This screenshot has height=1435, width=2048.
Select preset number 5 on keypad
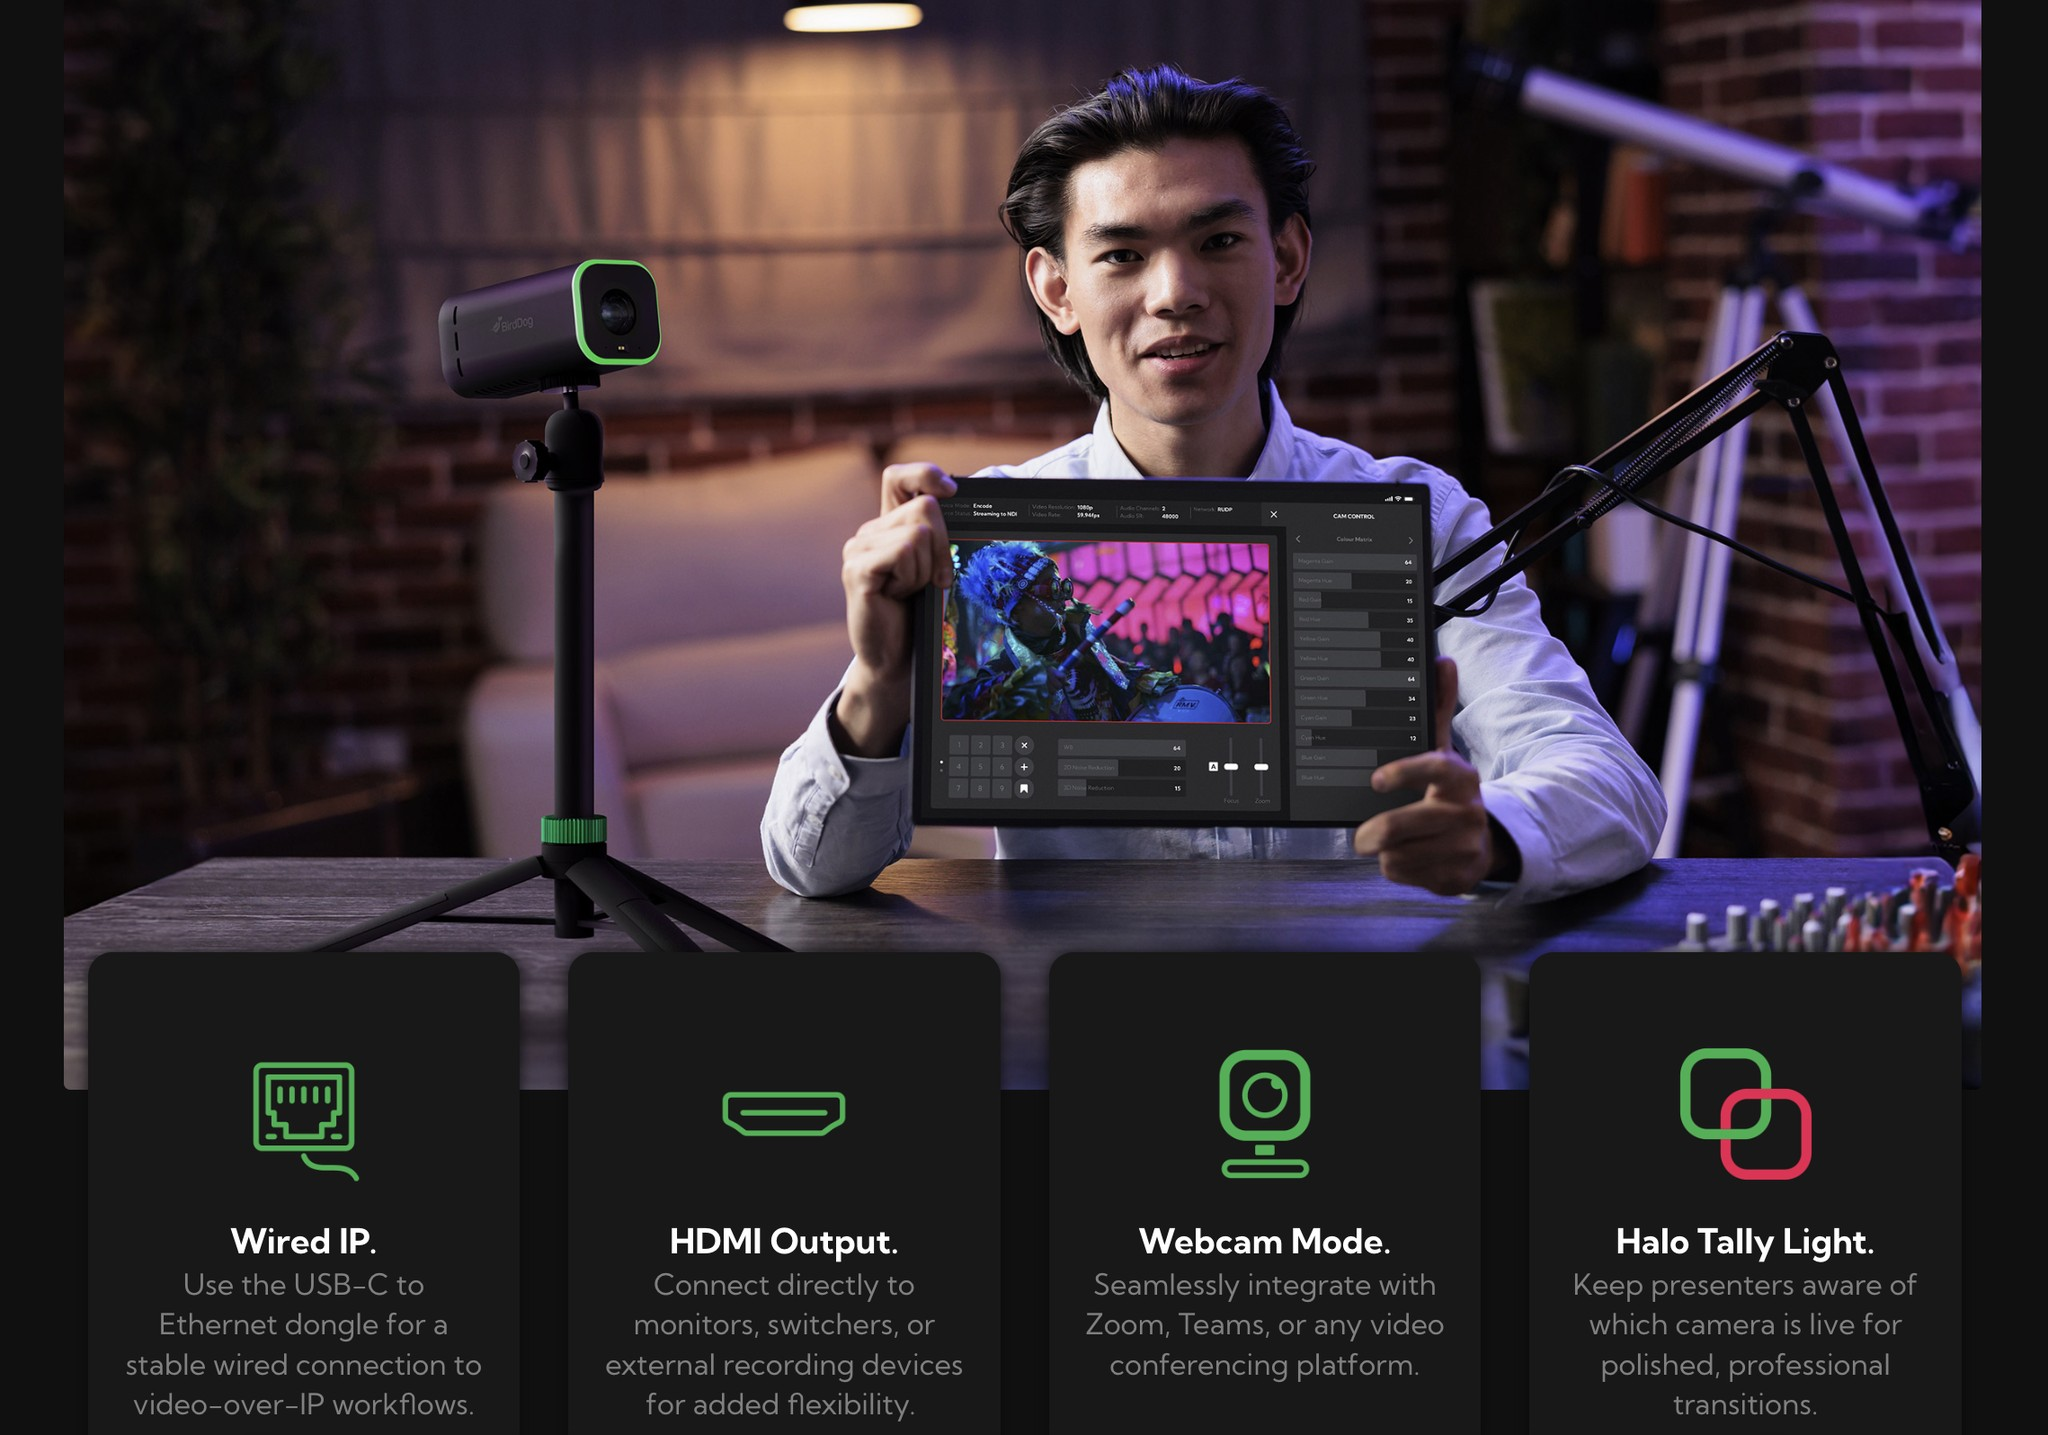pos(980,767)
